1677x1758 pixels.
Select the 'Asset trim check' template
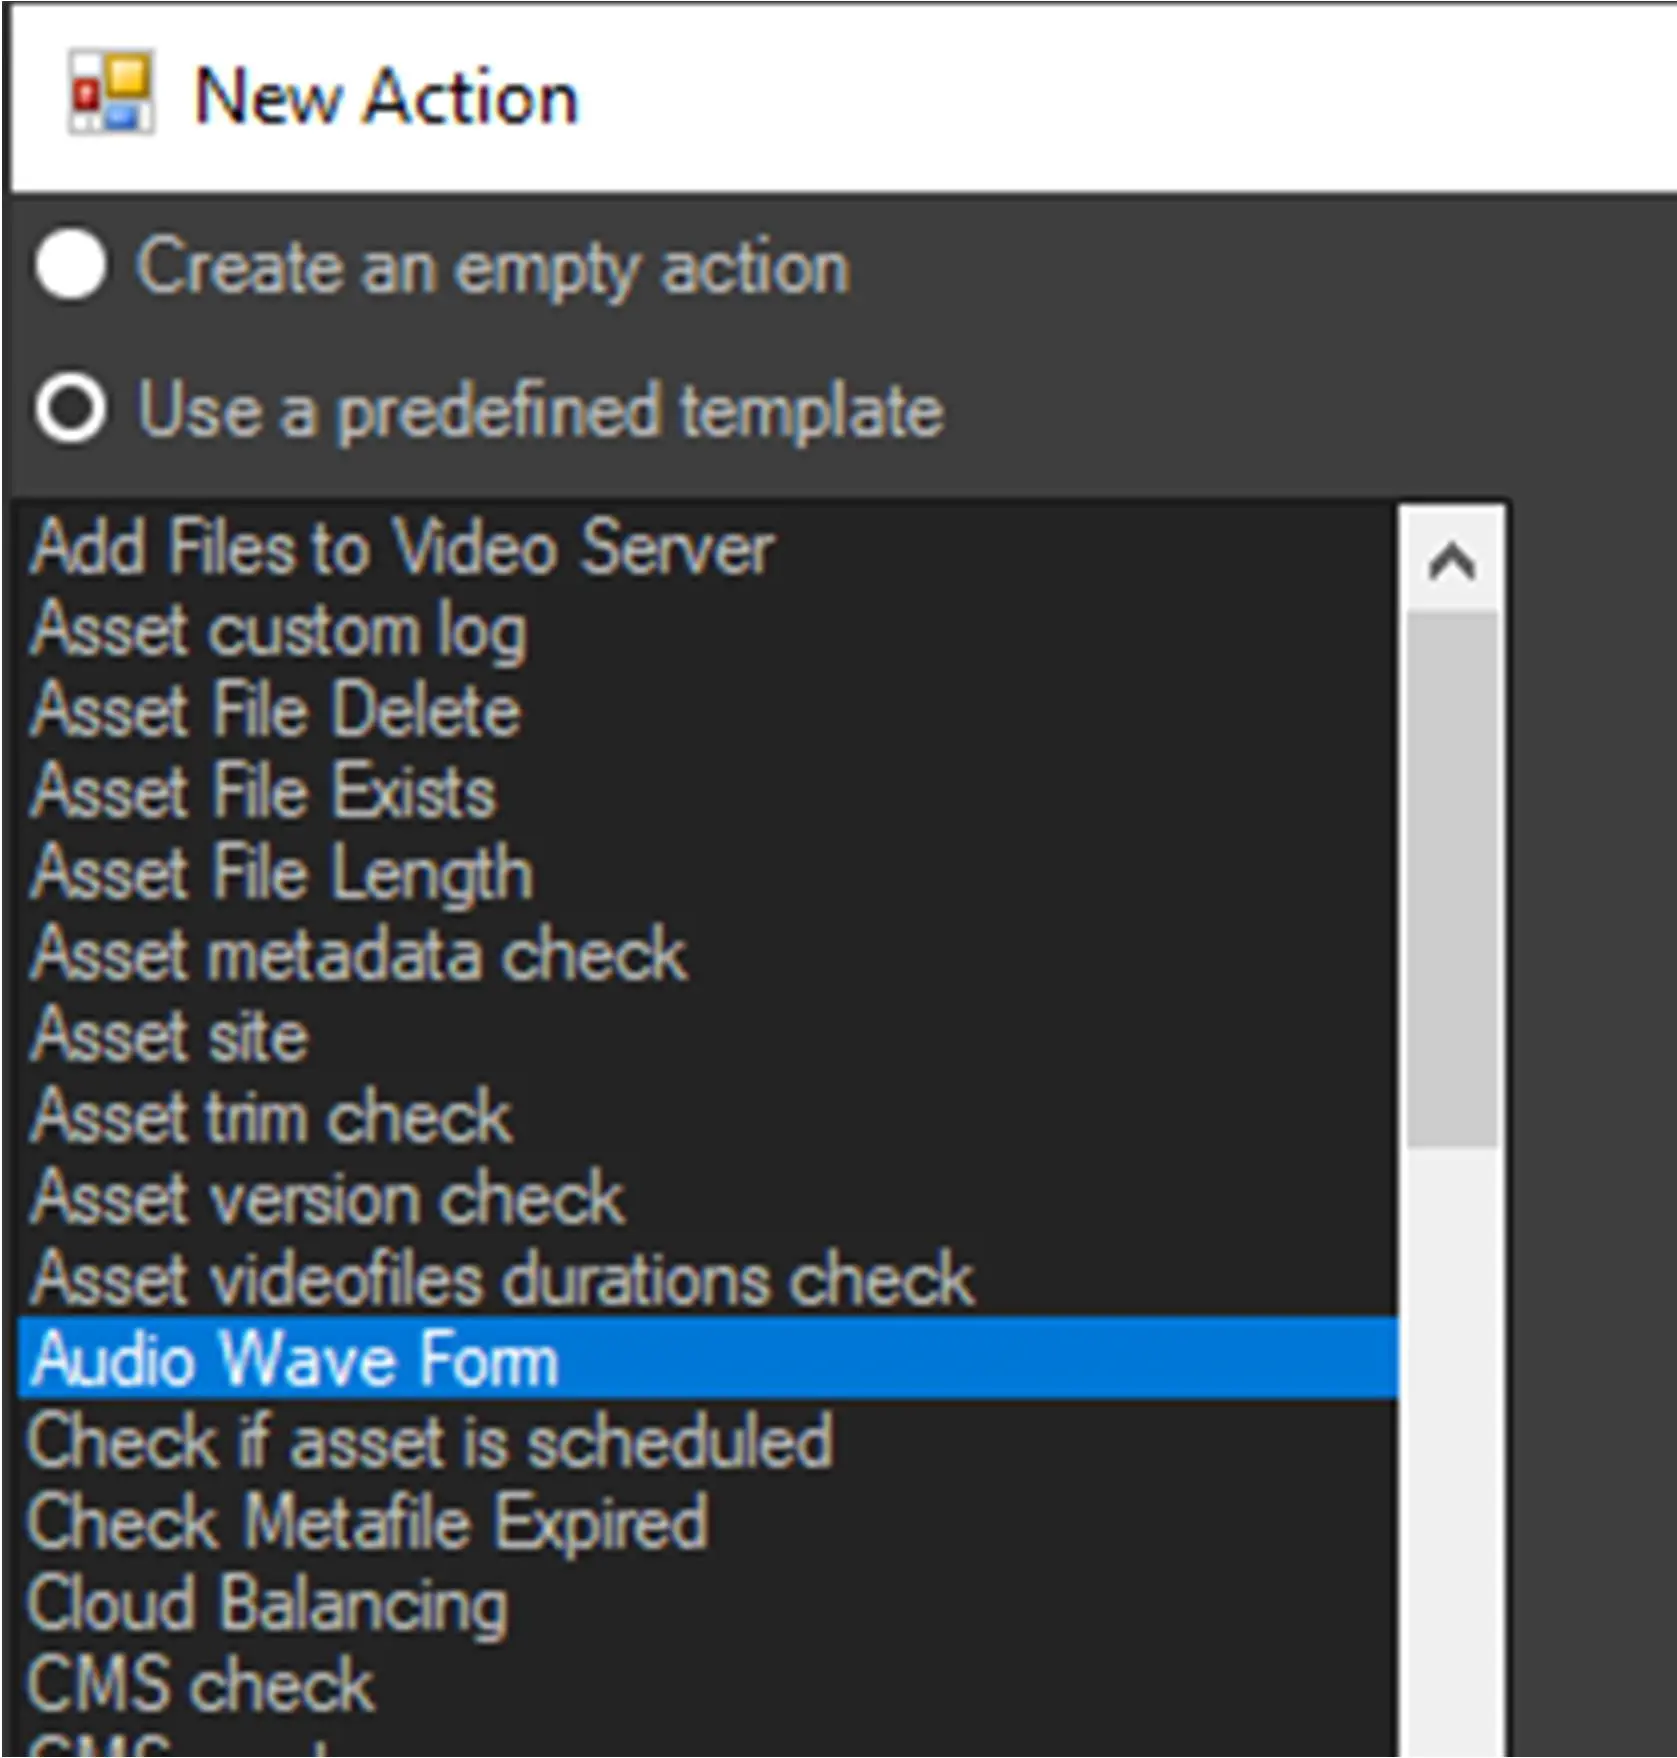coord(271,1116)
